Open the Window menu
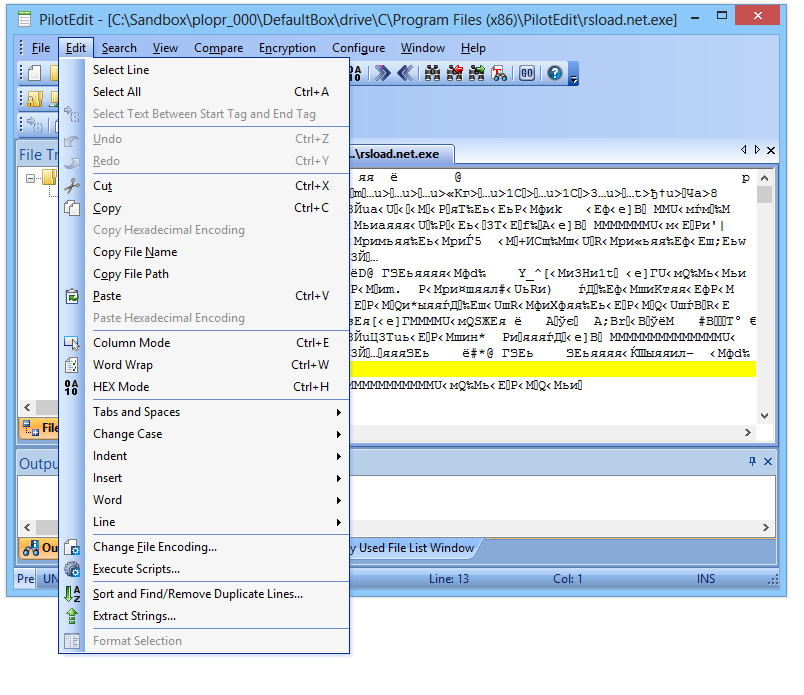The image size is (804, 695). pyautogui.click(x=423, y=48)
